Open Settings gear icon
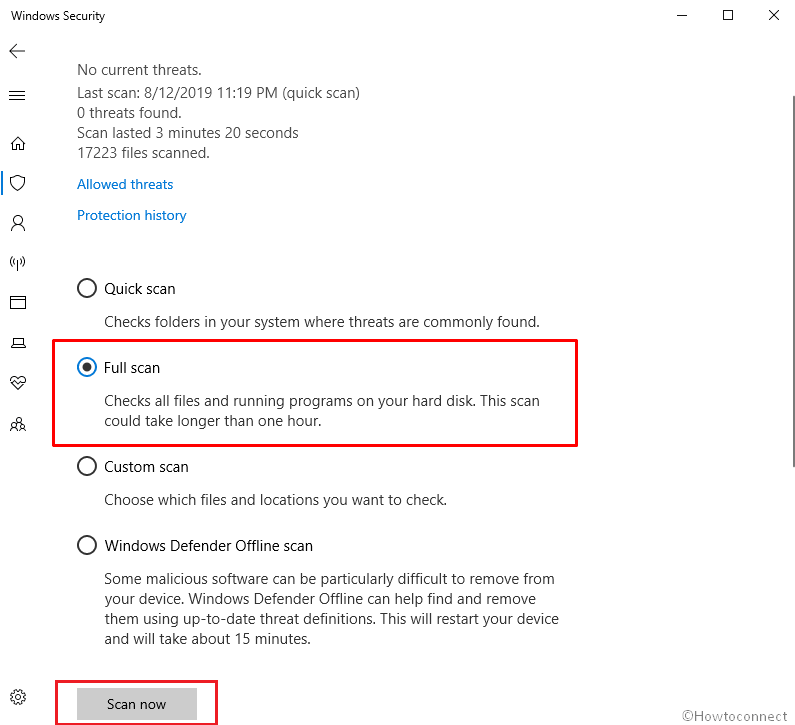Image resolution: width=795 pixels, height=725 pixels. [18, 697]
